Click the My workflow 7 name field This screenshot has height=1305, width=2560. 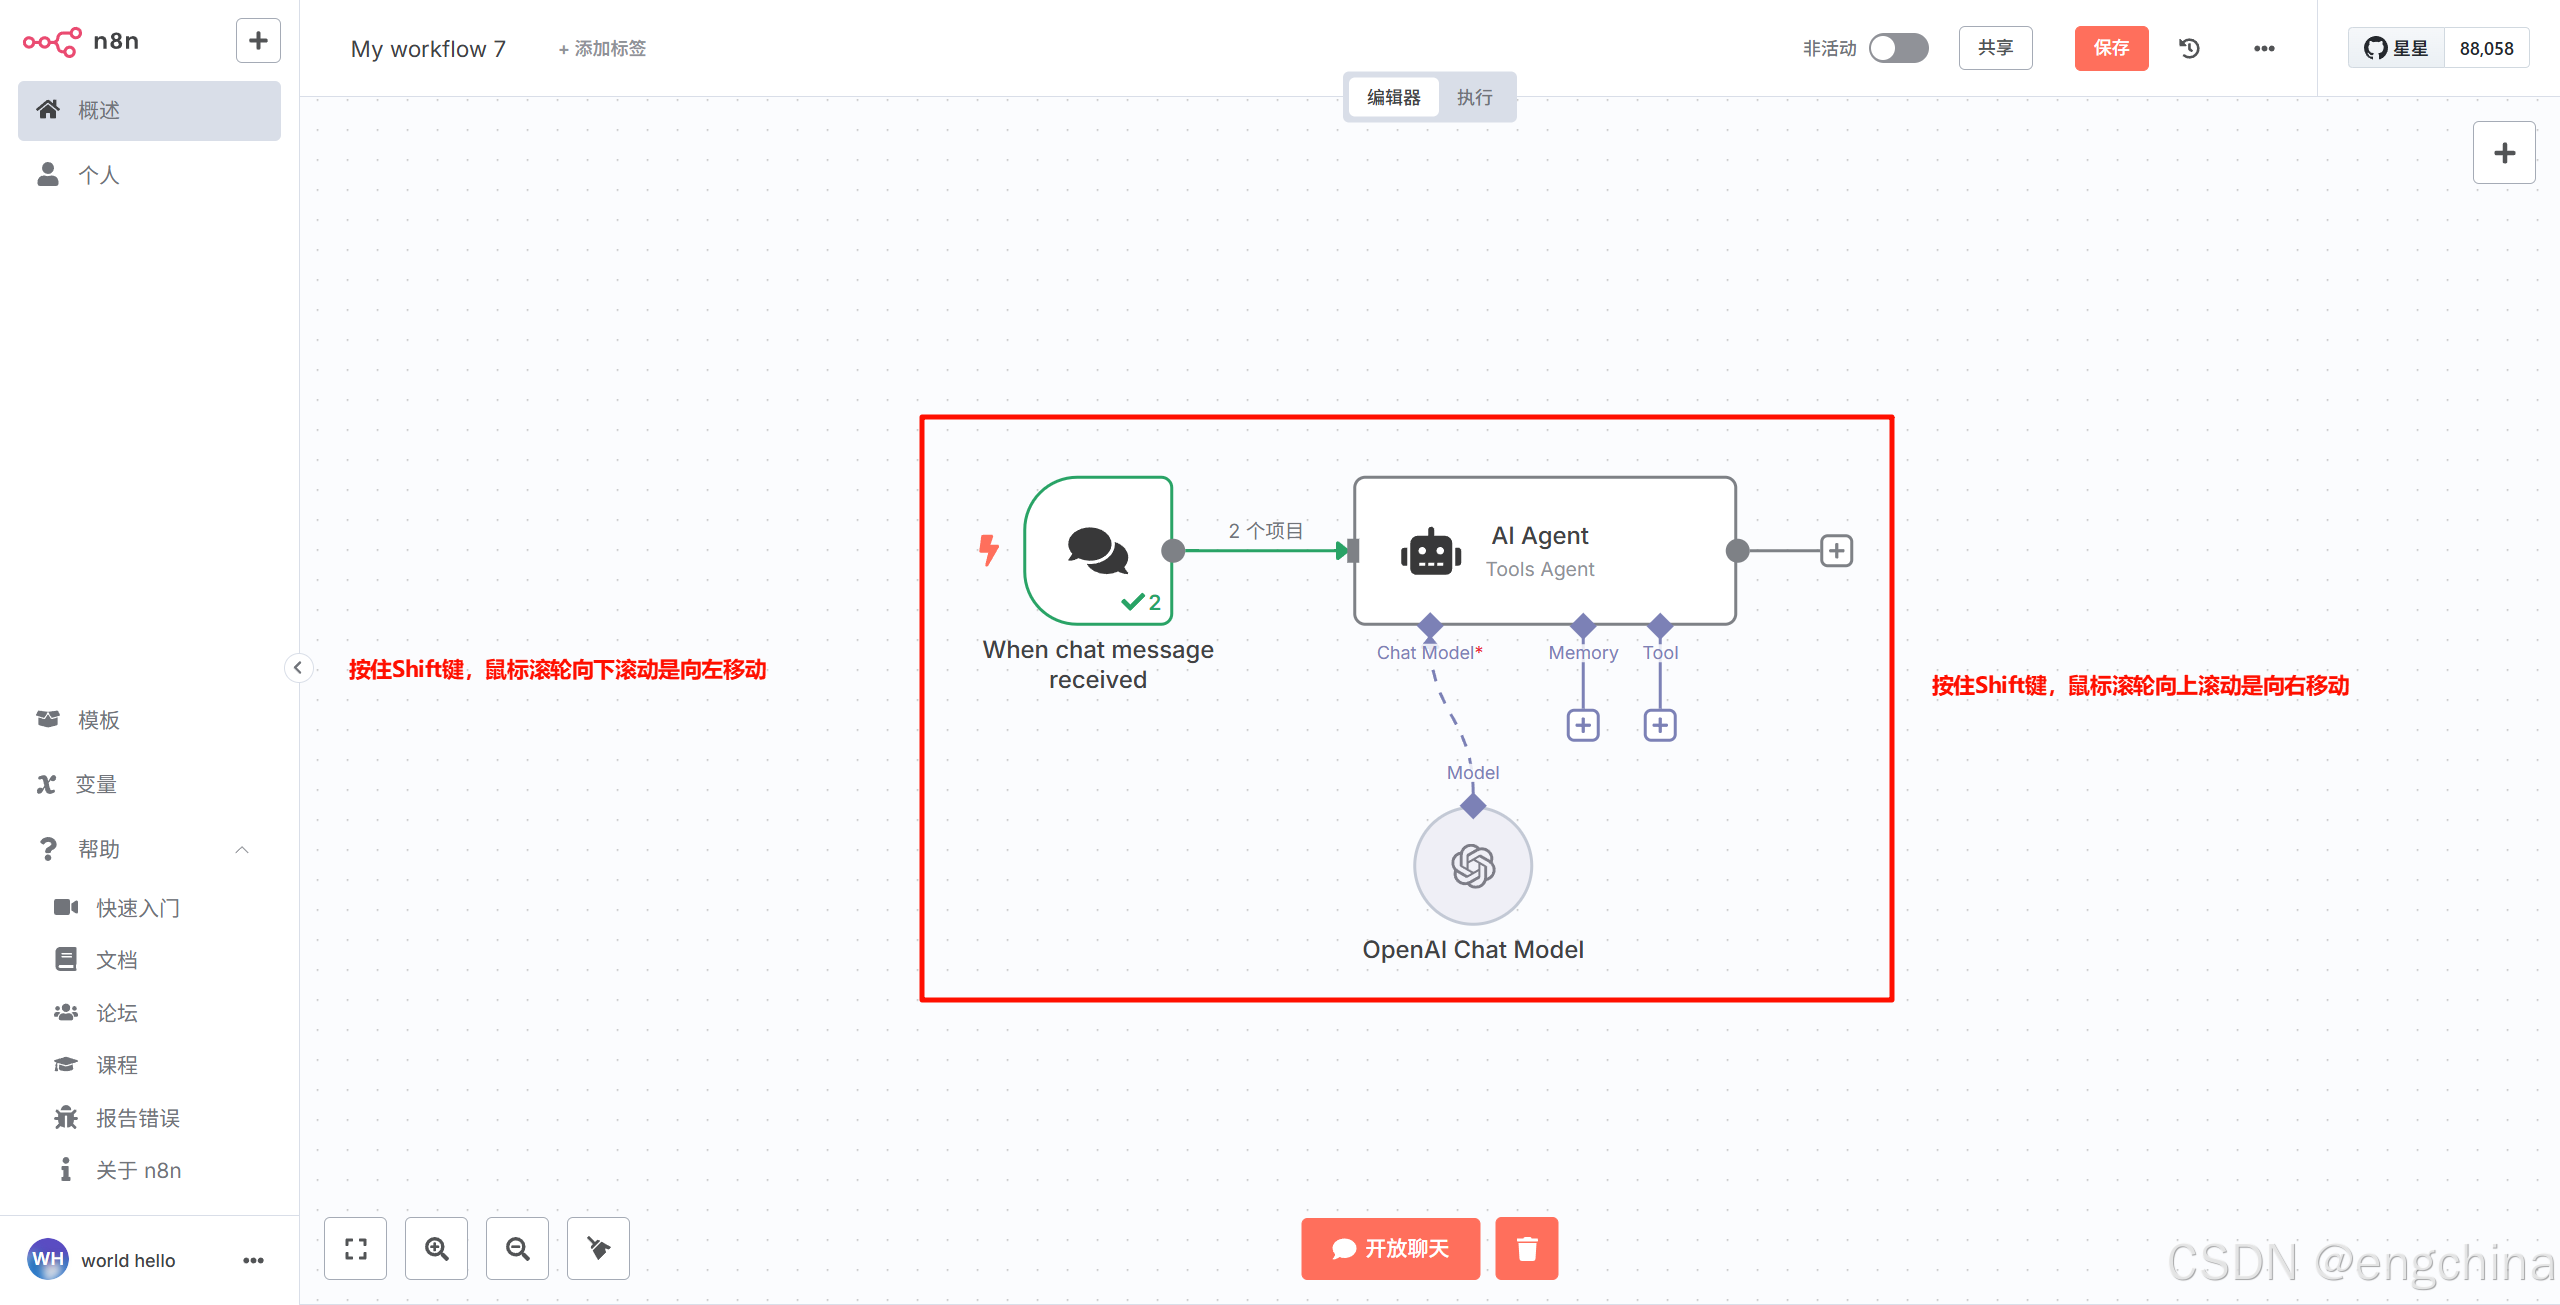click(x=428, y=48)
